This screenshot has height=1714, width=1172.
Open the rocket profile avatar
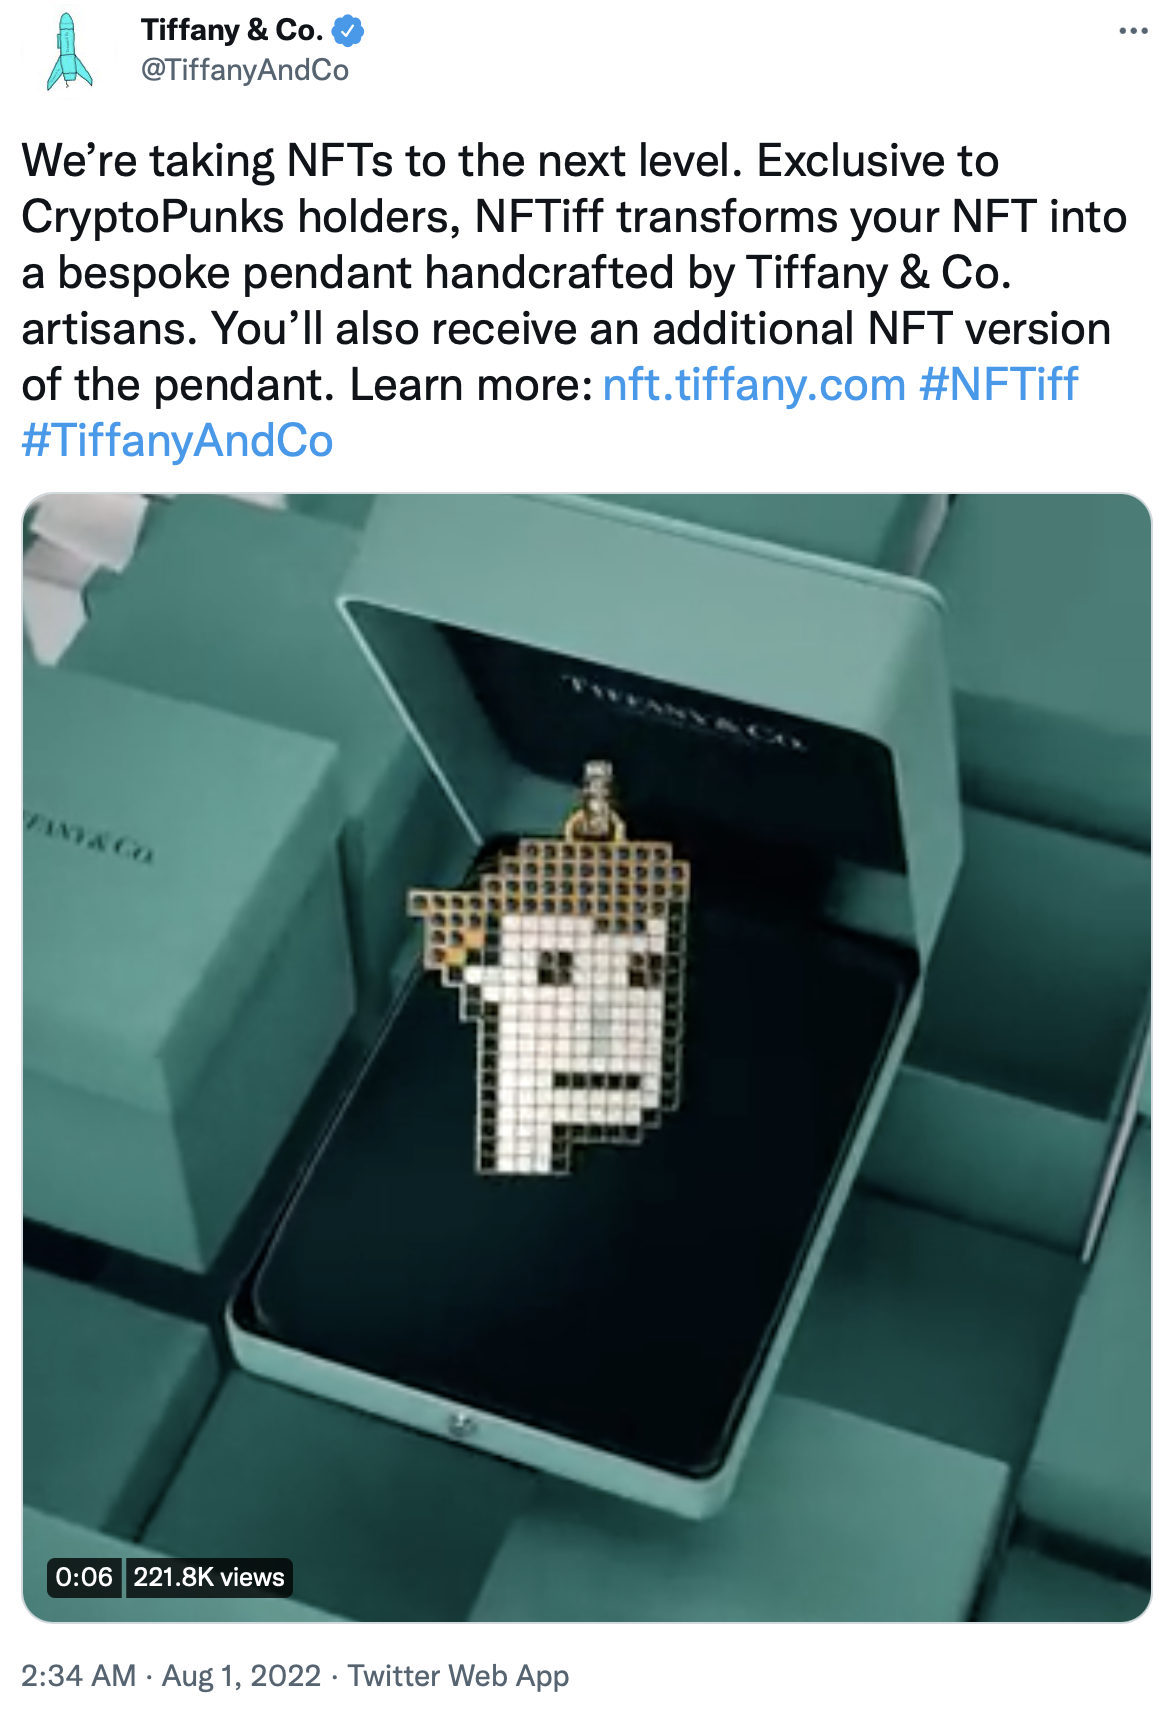69,51
